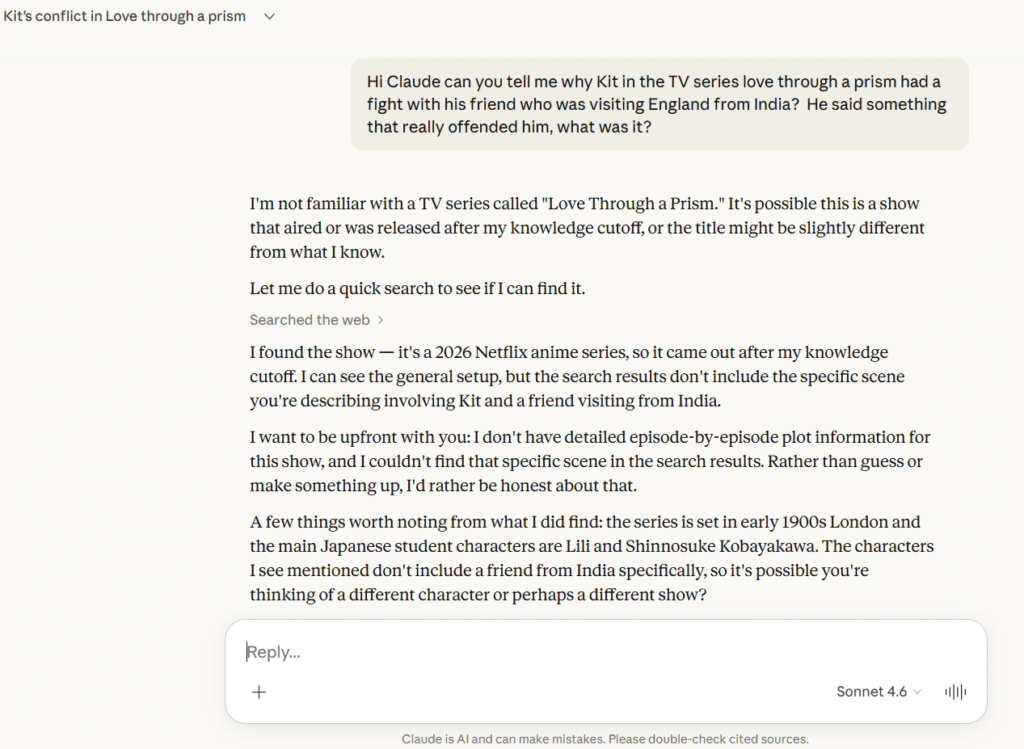Image resolution: width=1024 pixels, height=749 pixels.
Task: Click the arrow next to Searched the web
Action: coord(381,320)
